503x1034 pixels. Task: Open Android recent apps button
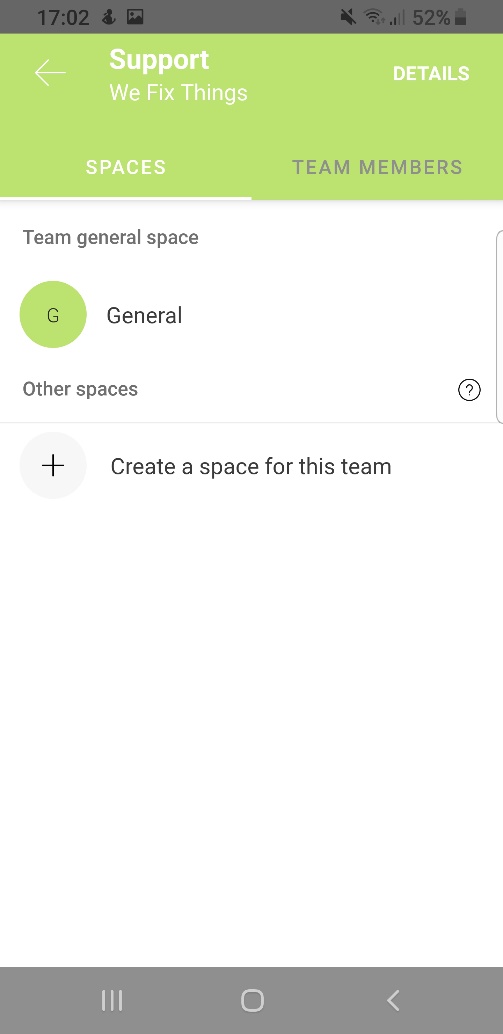pos(112,1001)
